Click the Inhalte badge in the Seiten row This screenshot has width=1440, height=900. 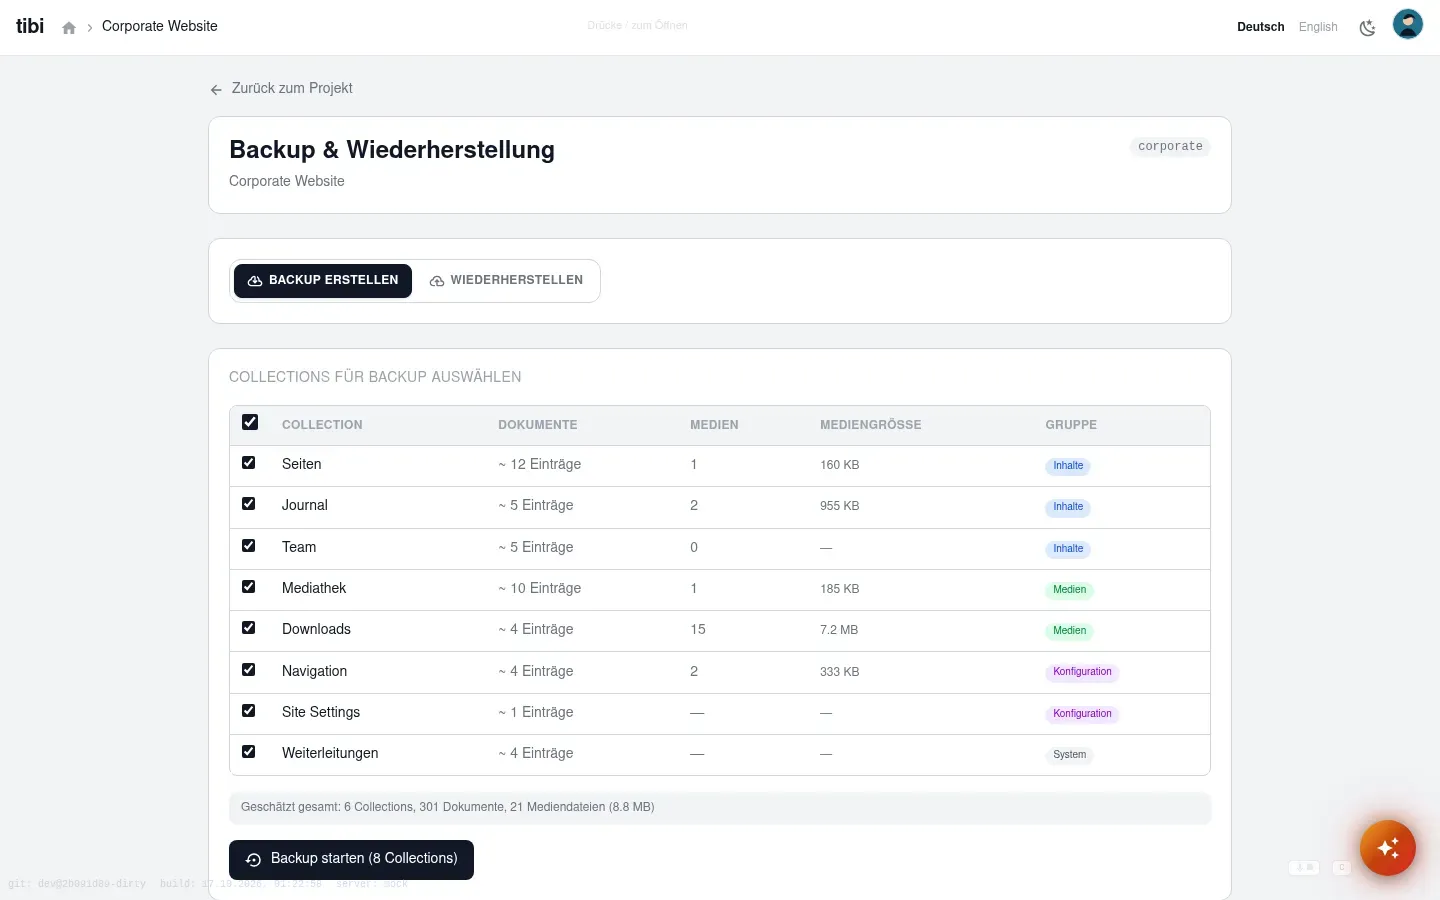1068,466
